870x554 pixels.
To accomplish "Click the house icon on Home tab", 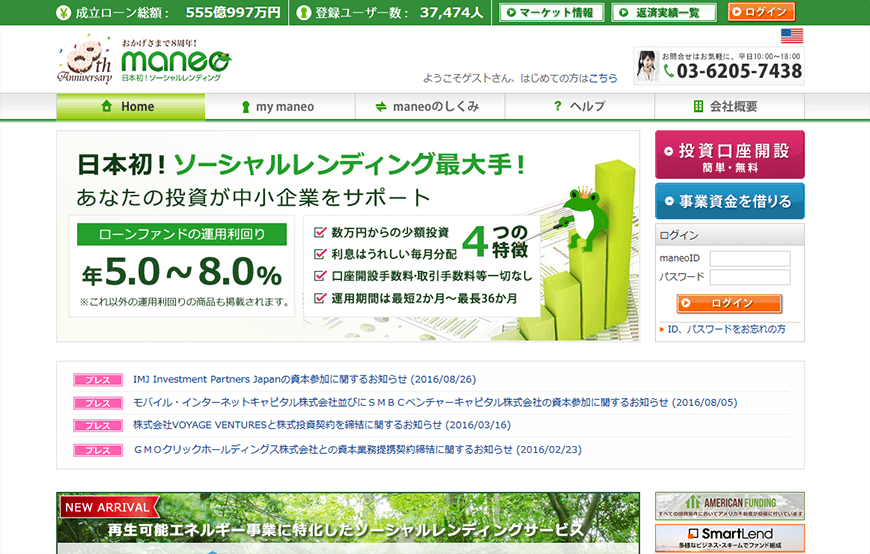I will [x=107, y=105].
